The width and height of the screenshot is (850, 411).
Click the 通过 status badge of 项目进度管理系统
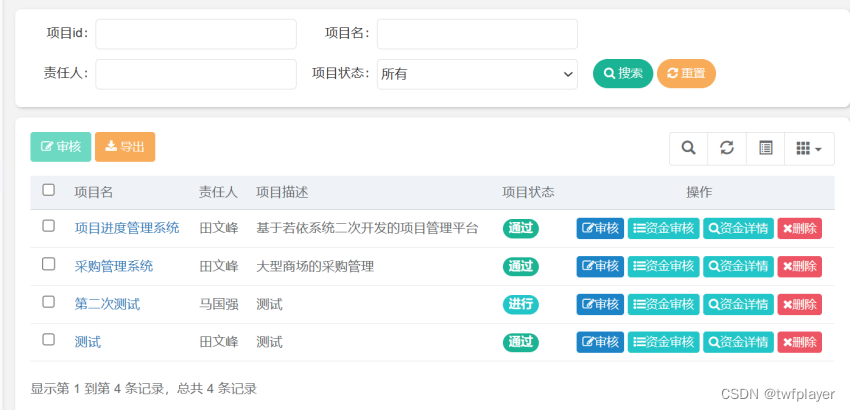point(520,228)
